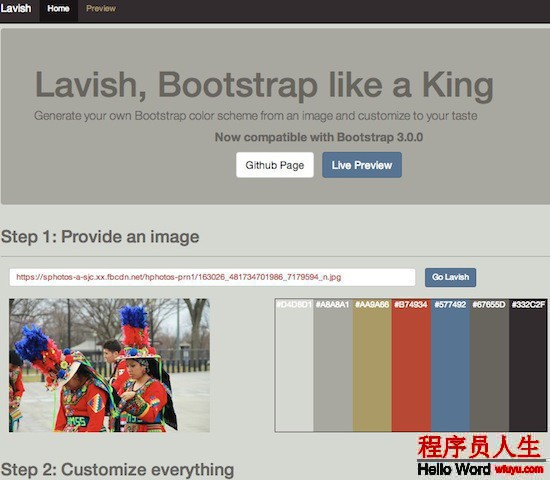Switch to the Preview nav tab
The width and height of the screenshot is (550, 480).
click(x=101, y=9)
